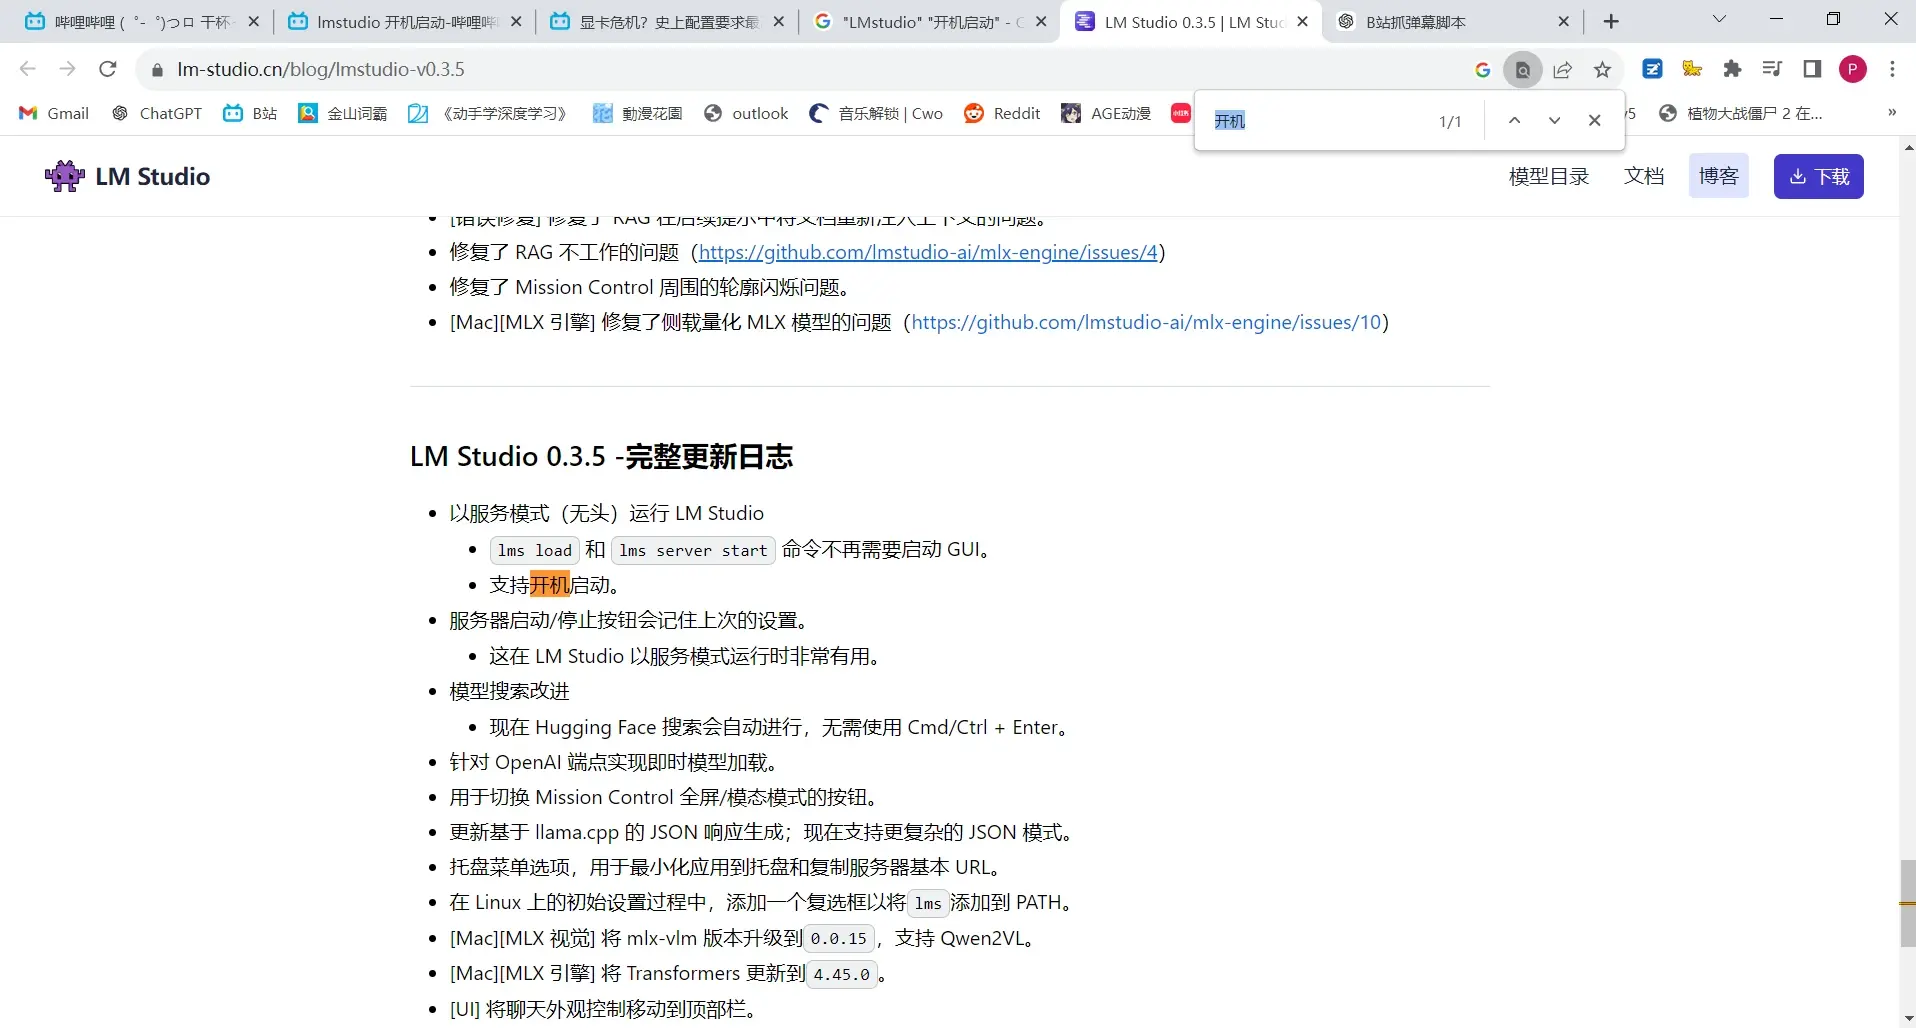Switch to the B站抓弹幕脚本 tab
The height and width of the screenshot is (1028, 1916).
pos(1450,22)
